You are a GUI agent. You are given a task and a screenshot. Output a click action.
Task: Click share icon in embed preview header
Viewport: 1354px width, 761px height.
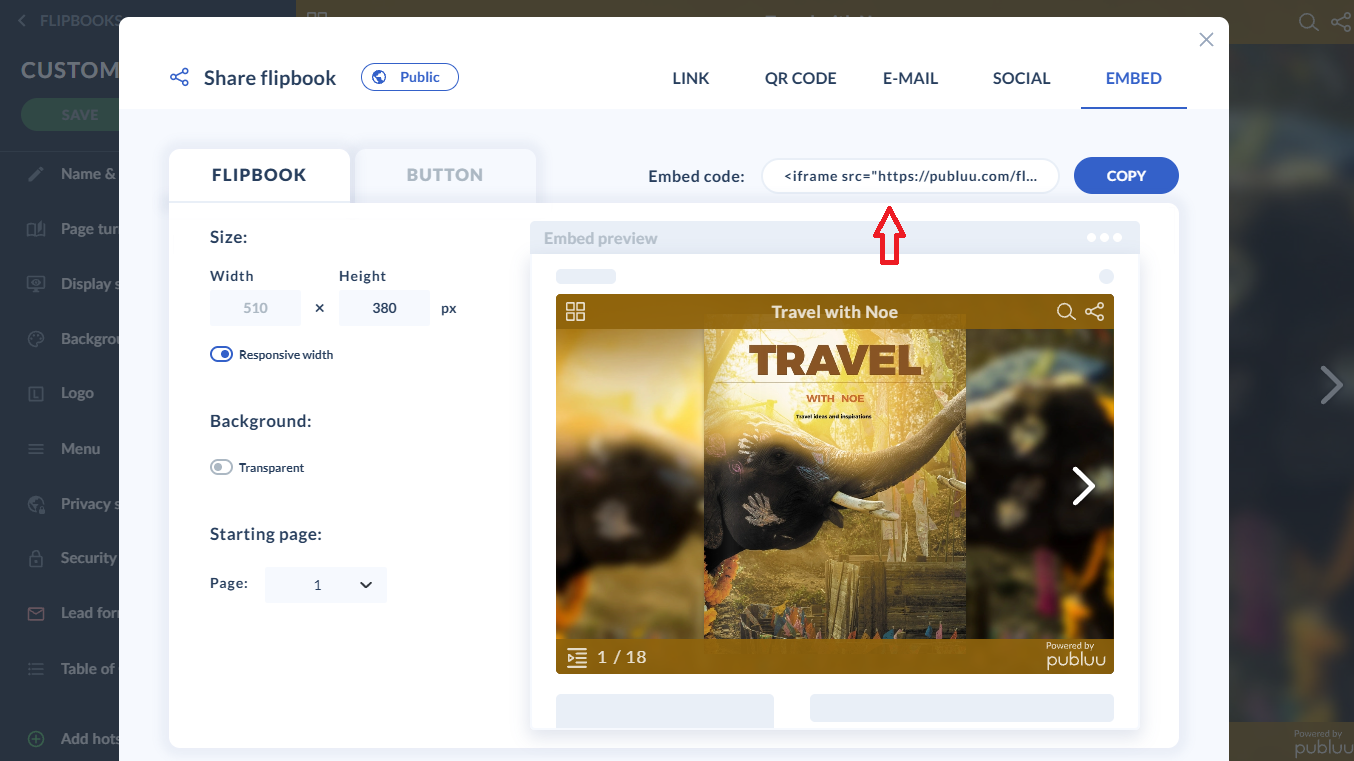pyautogui.click(x=1095, y=312)
